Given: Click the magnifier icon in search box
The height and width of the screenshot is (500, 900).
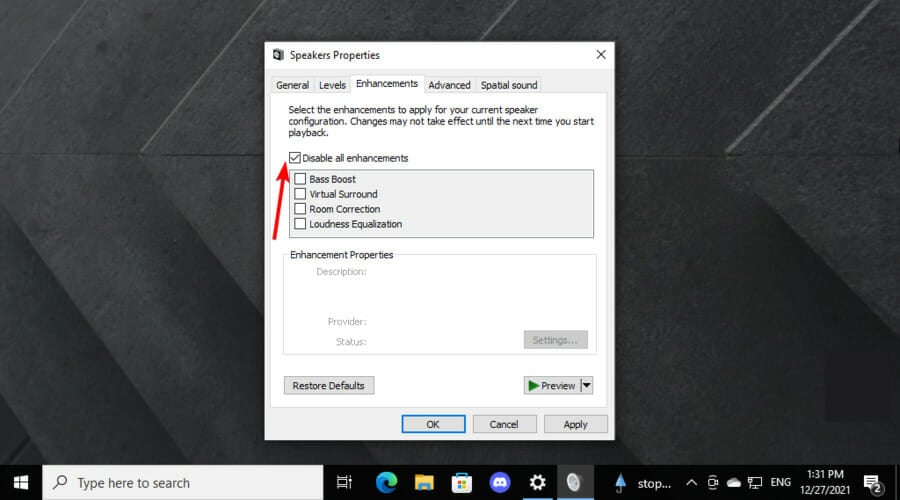Looking at the screenshot, I should (x=60, y=482).
